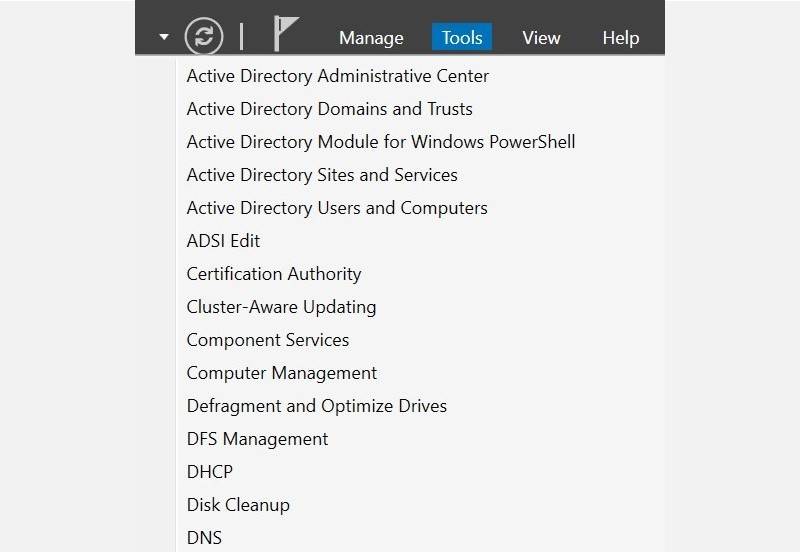Select Active Directory Module for Windows PowerShell
Viewport: 800px width, 552px height.
point(381,142)
